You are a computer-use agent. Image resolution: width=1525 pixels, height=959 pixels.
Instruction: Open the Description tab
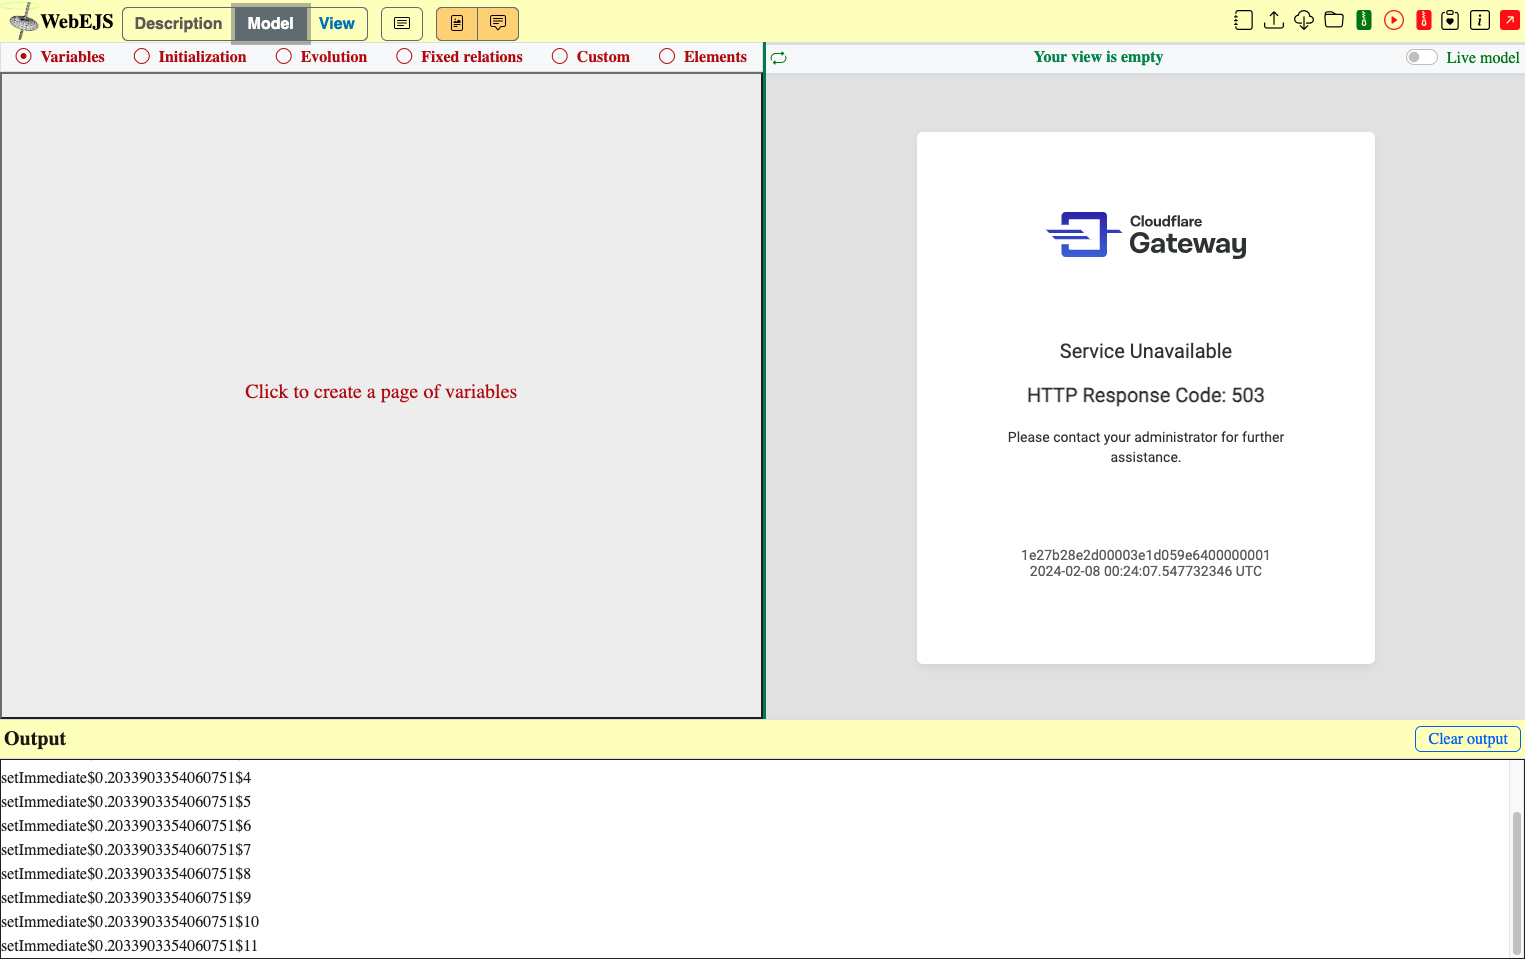click(178, 23)
